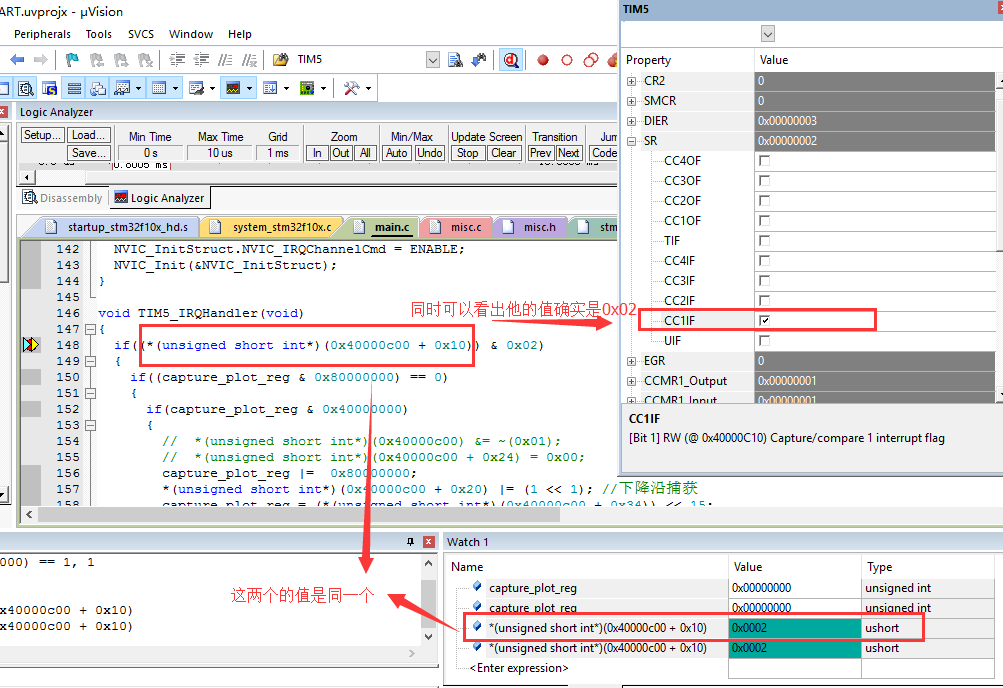Open the Registers window toolbar icon
The image size is (1003, 688).
coord(74,88)
